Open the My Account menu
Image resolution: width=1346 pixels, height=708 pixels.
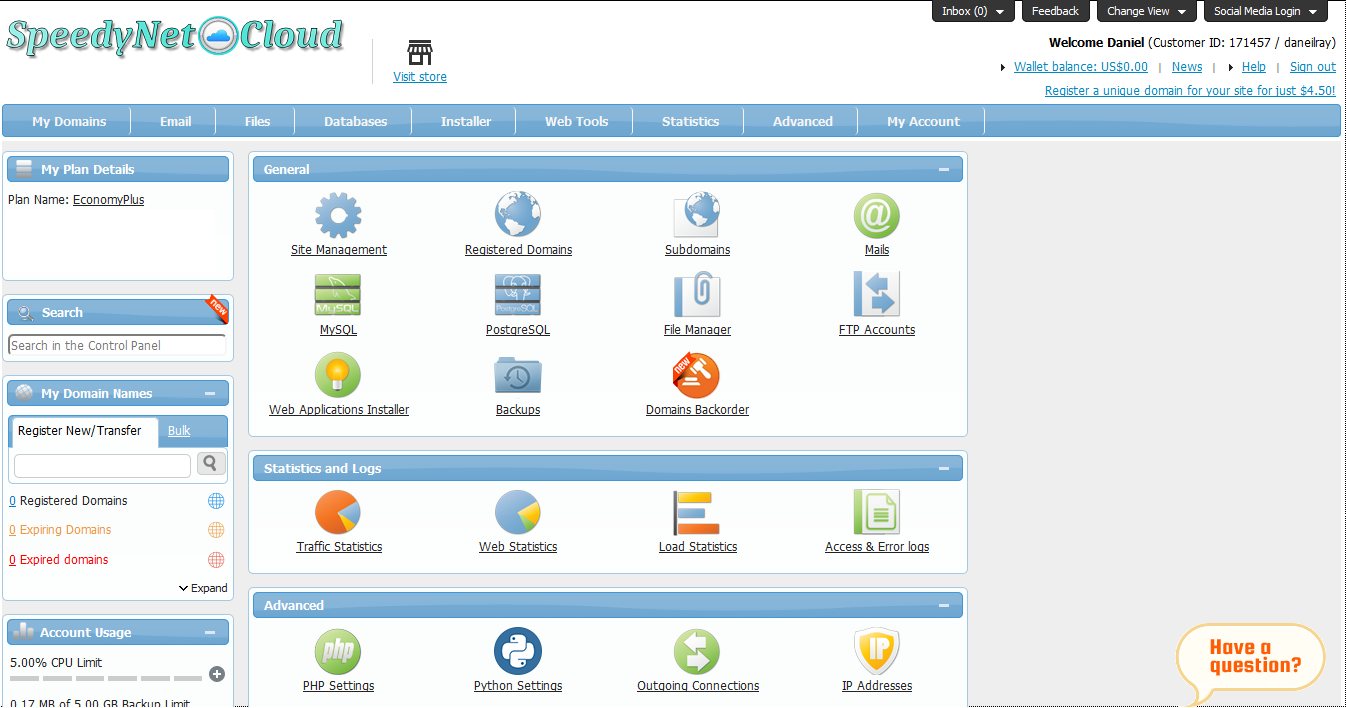[923, 121]
